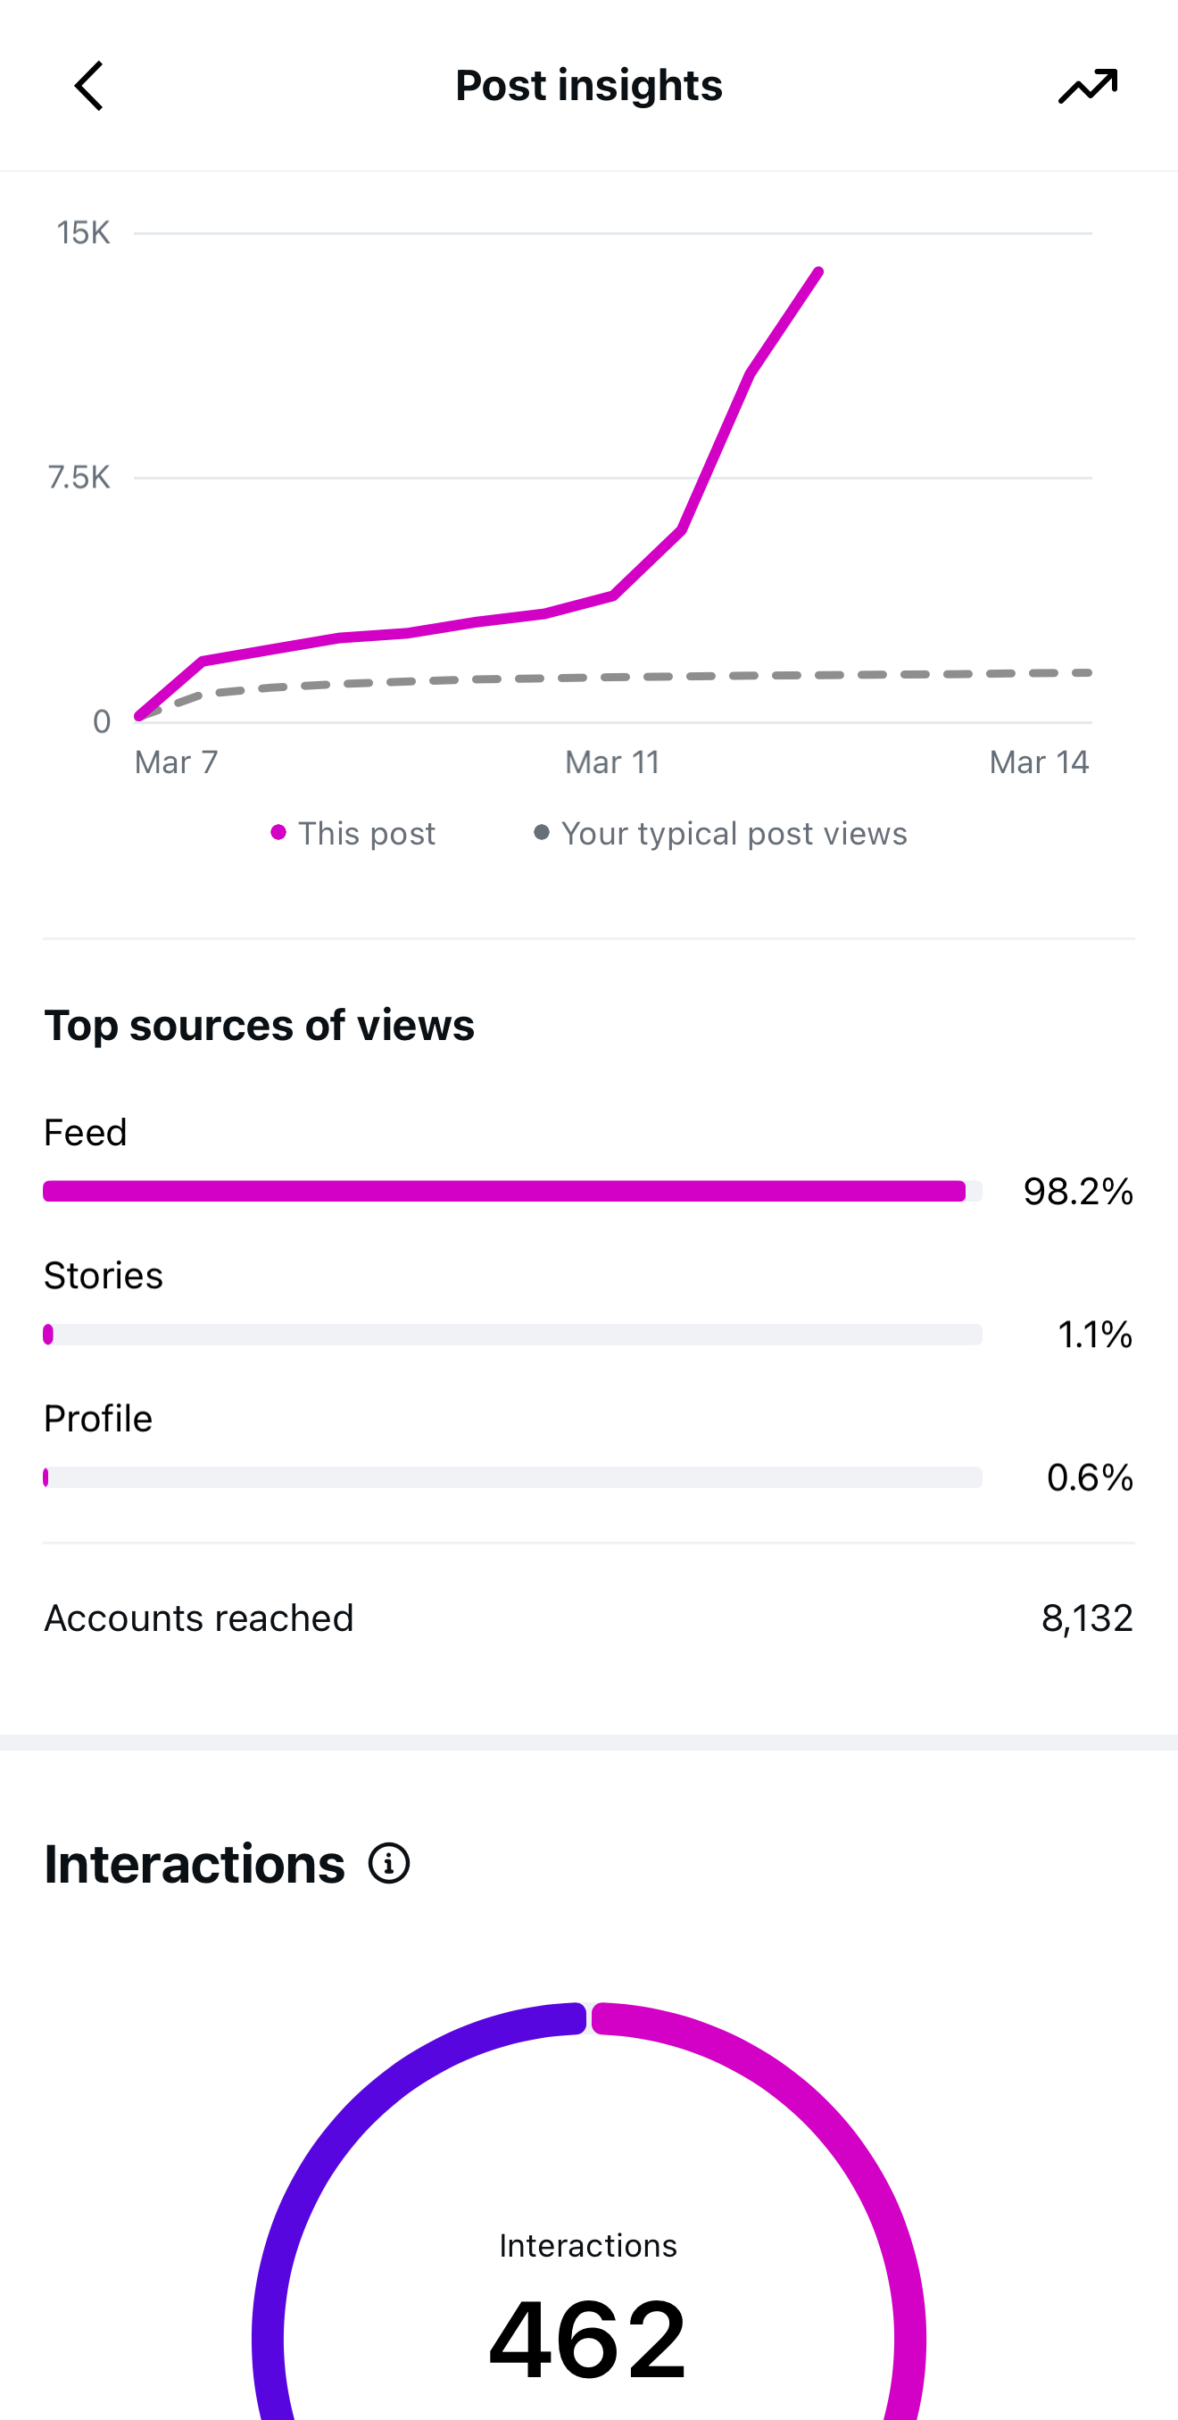1178x2420 pixels.
Task: Click the Mar 14 axis label
Action: [x=1038, y=762]
